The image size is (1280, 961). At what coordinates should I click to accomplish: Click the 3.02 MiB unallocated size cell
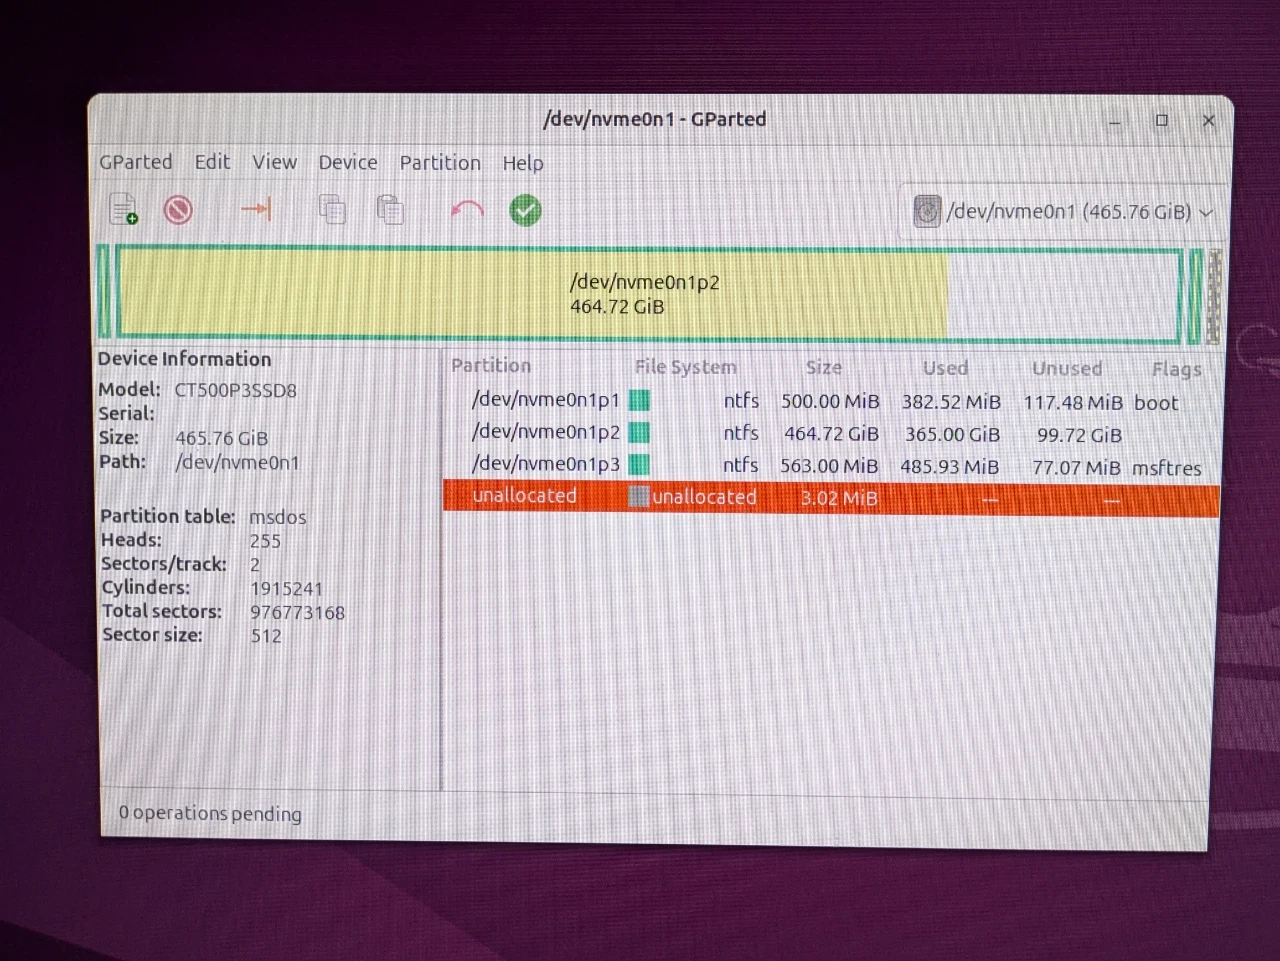(838, 498)
